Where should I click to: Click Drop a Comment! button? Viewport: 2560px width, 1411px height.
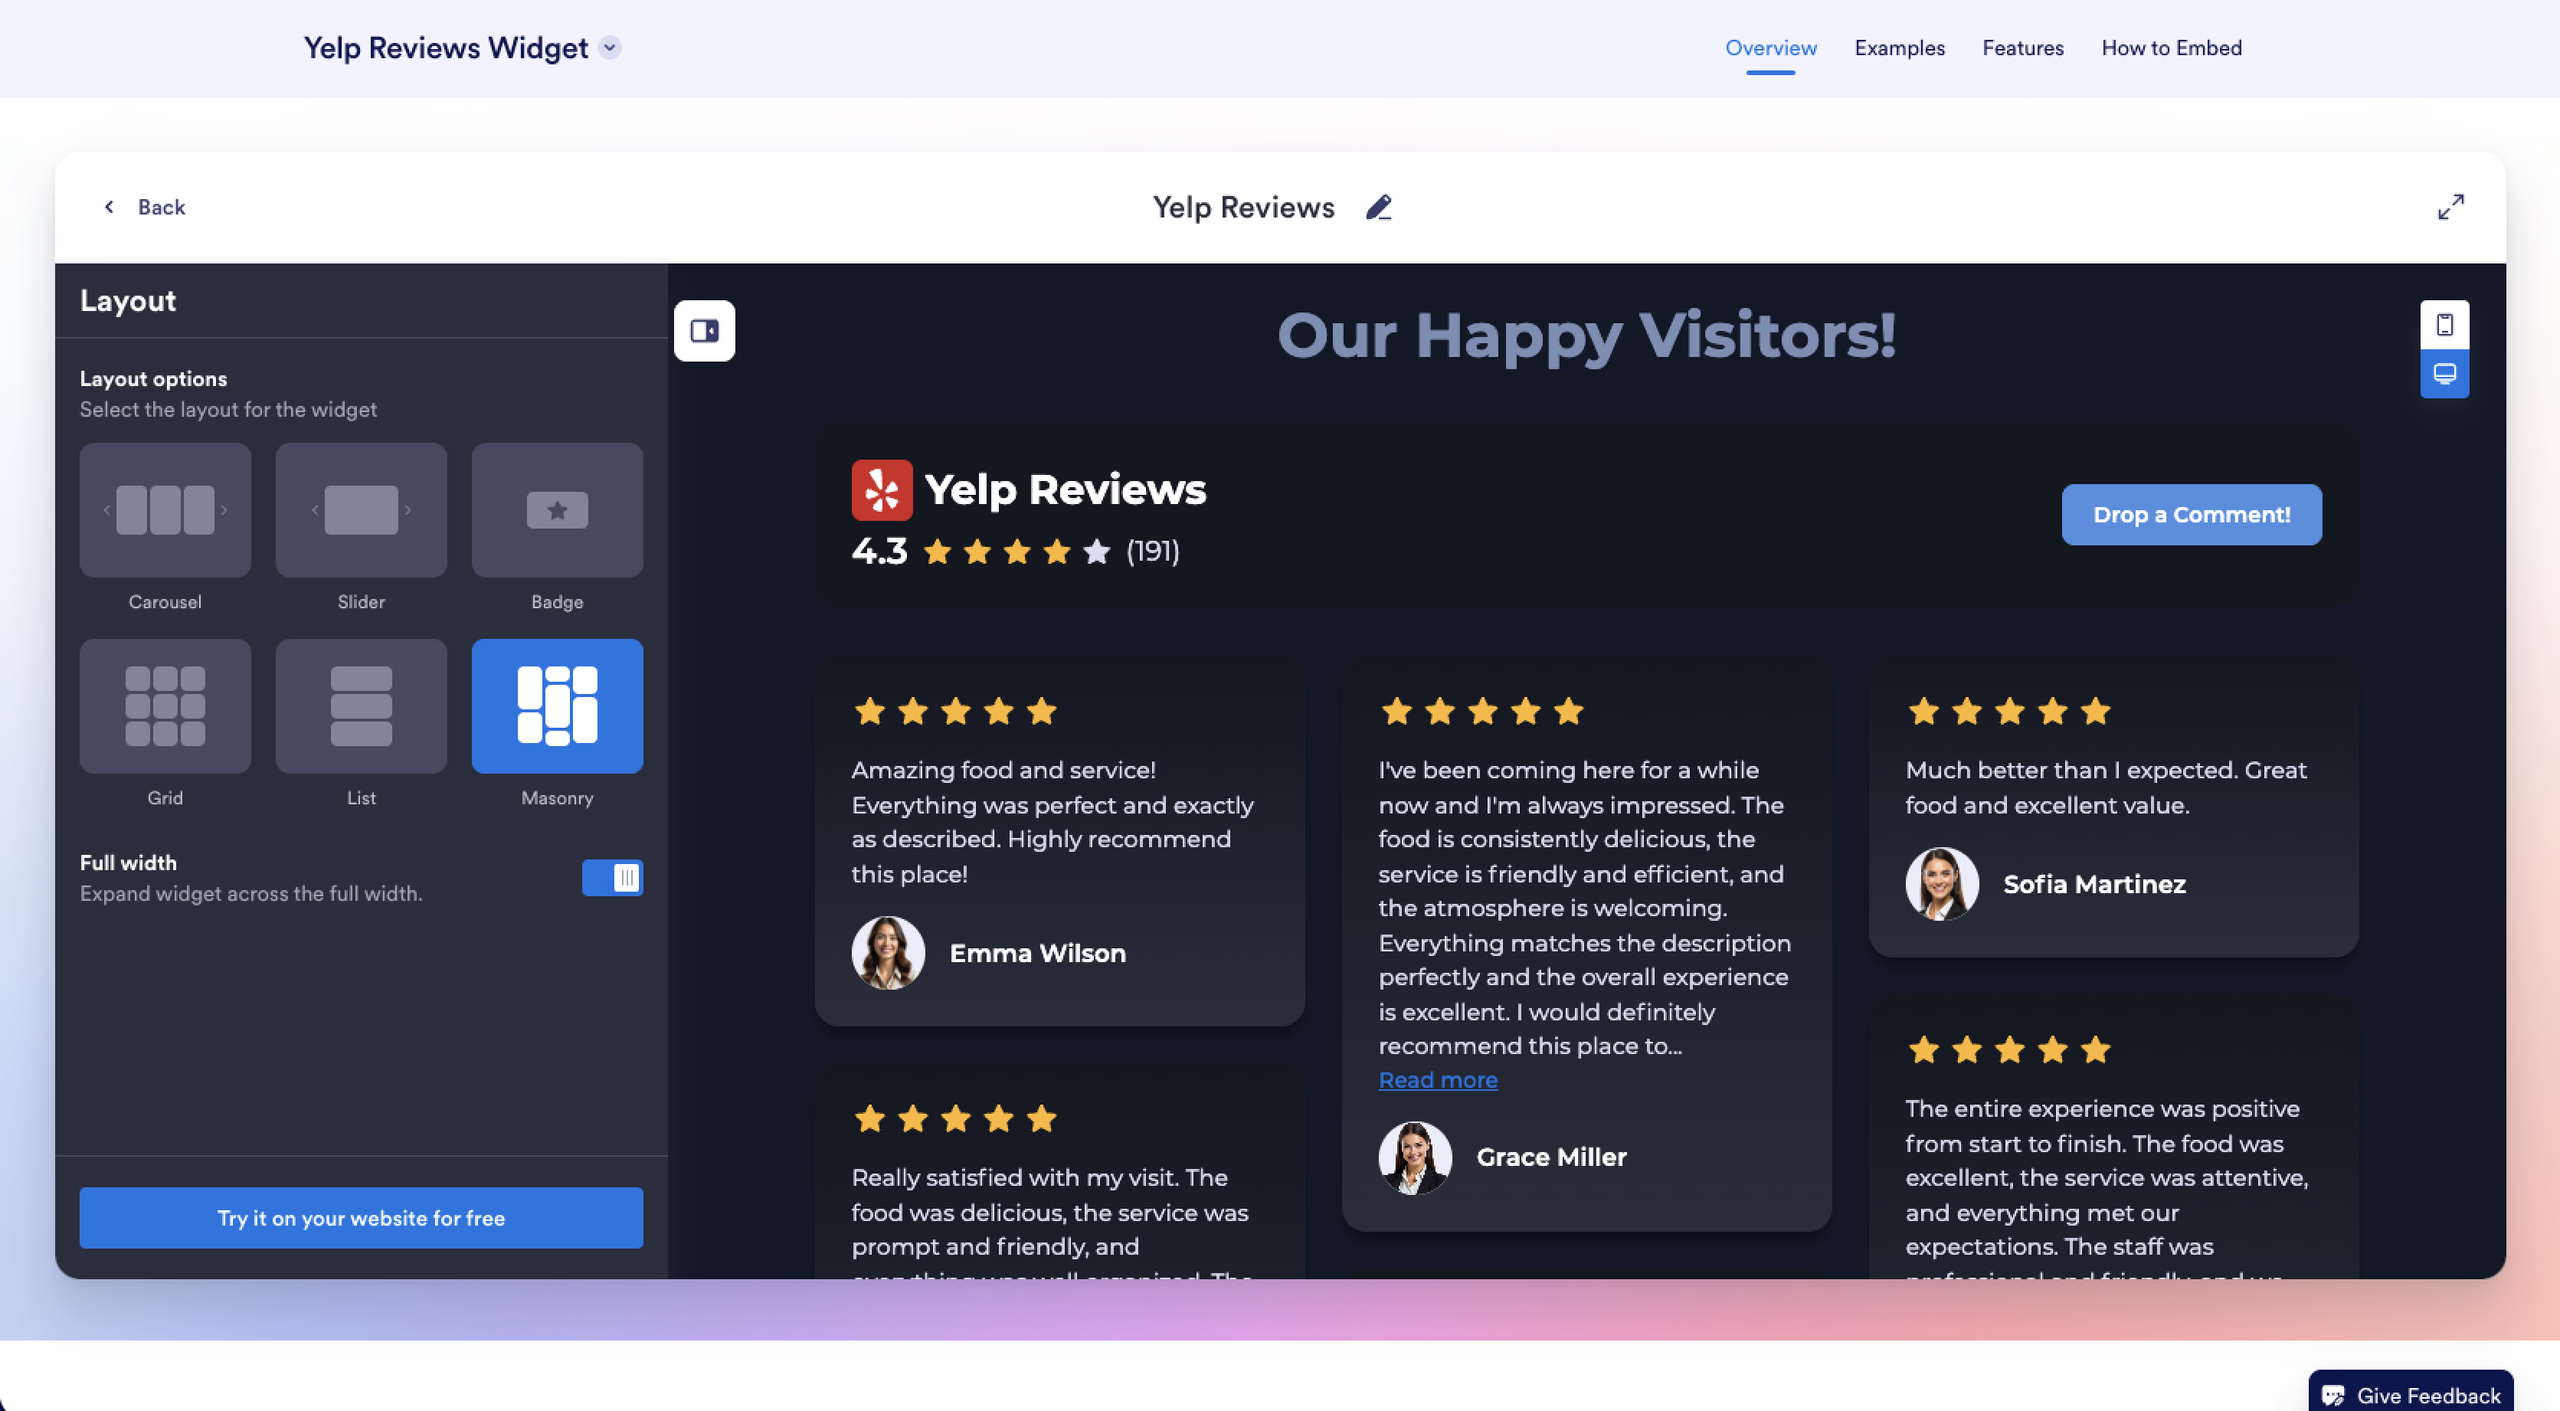coord(2192,515)
